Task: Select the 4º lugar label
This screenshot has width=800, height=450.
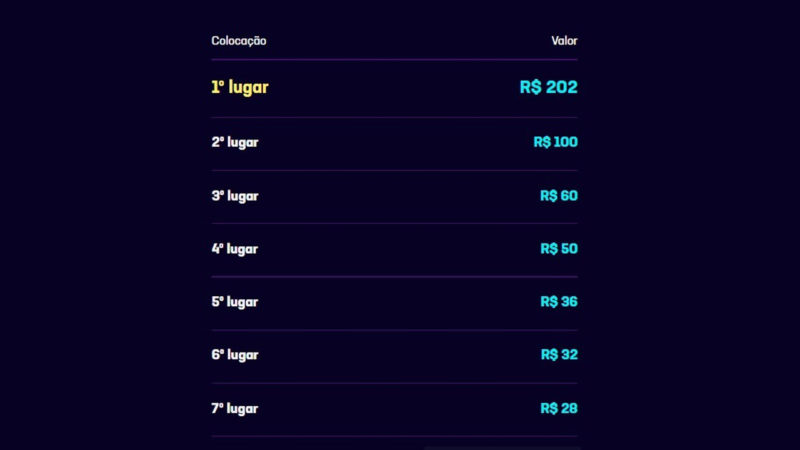Action: tap(235, 249)
